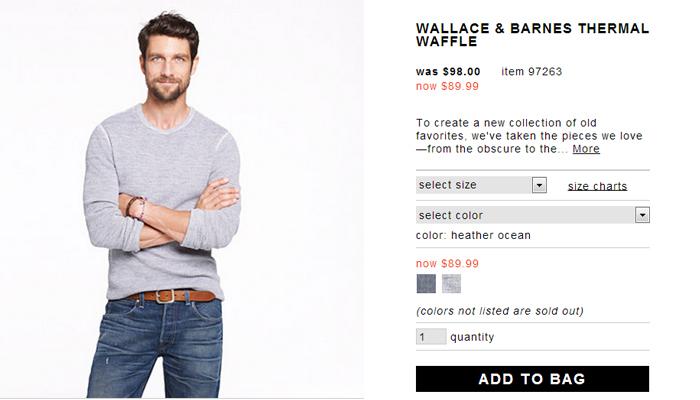Click the arrow on the color dropdown

pos(642,215)
